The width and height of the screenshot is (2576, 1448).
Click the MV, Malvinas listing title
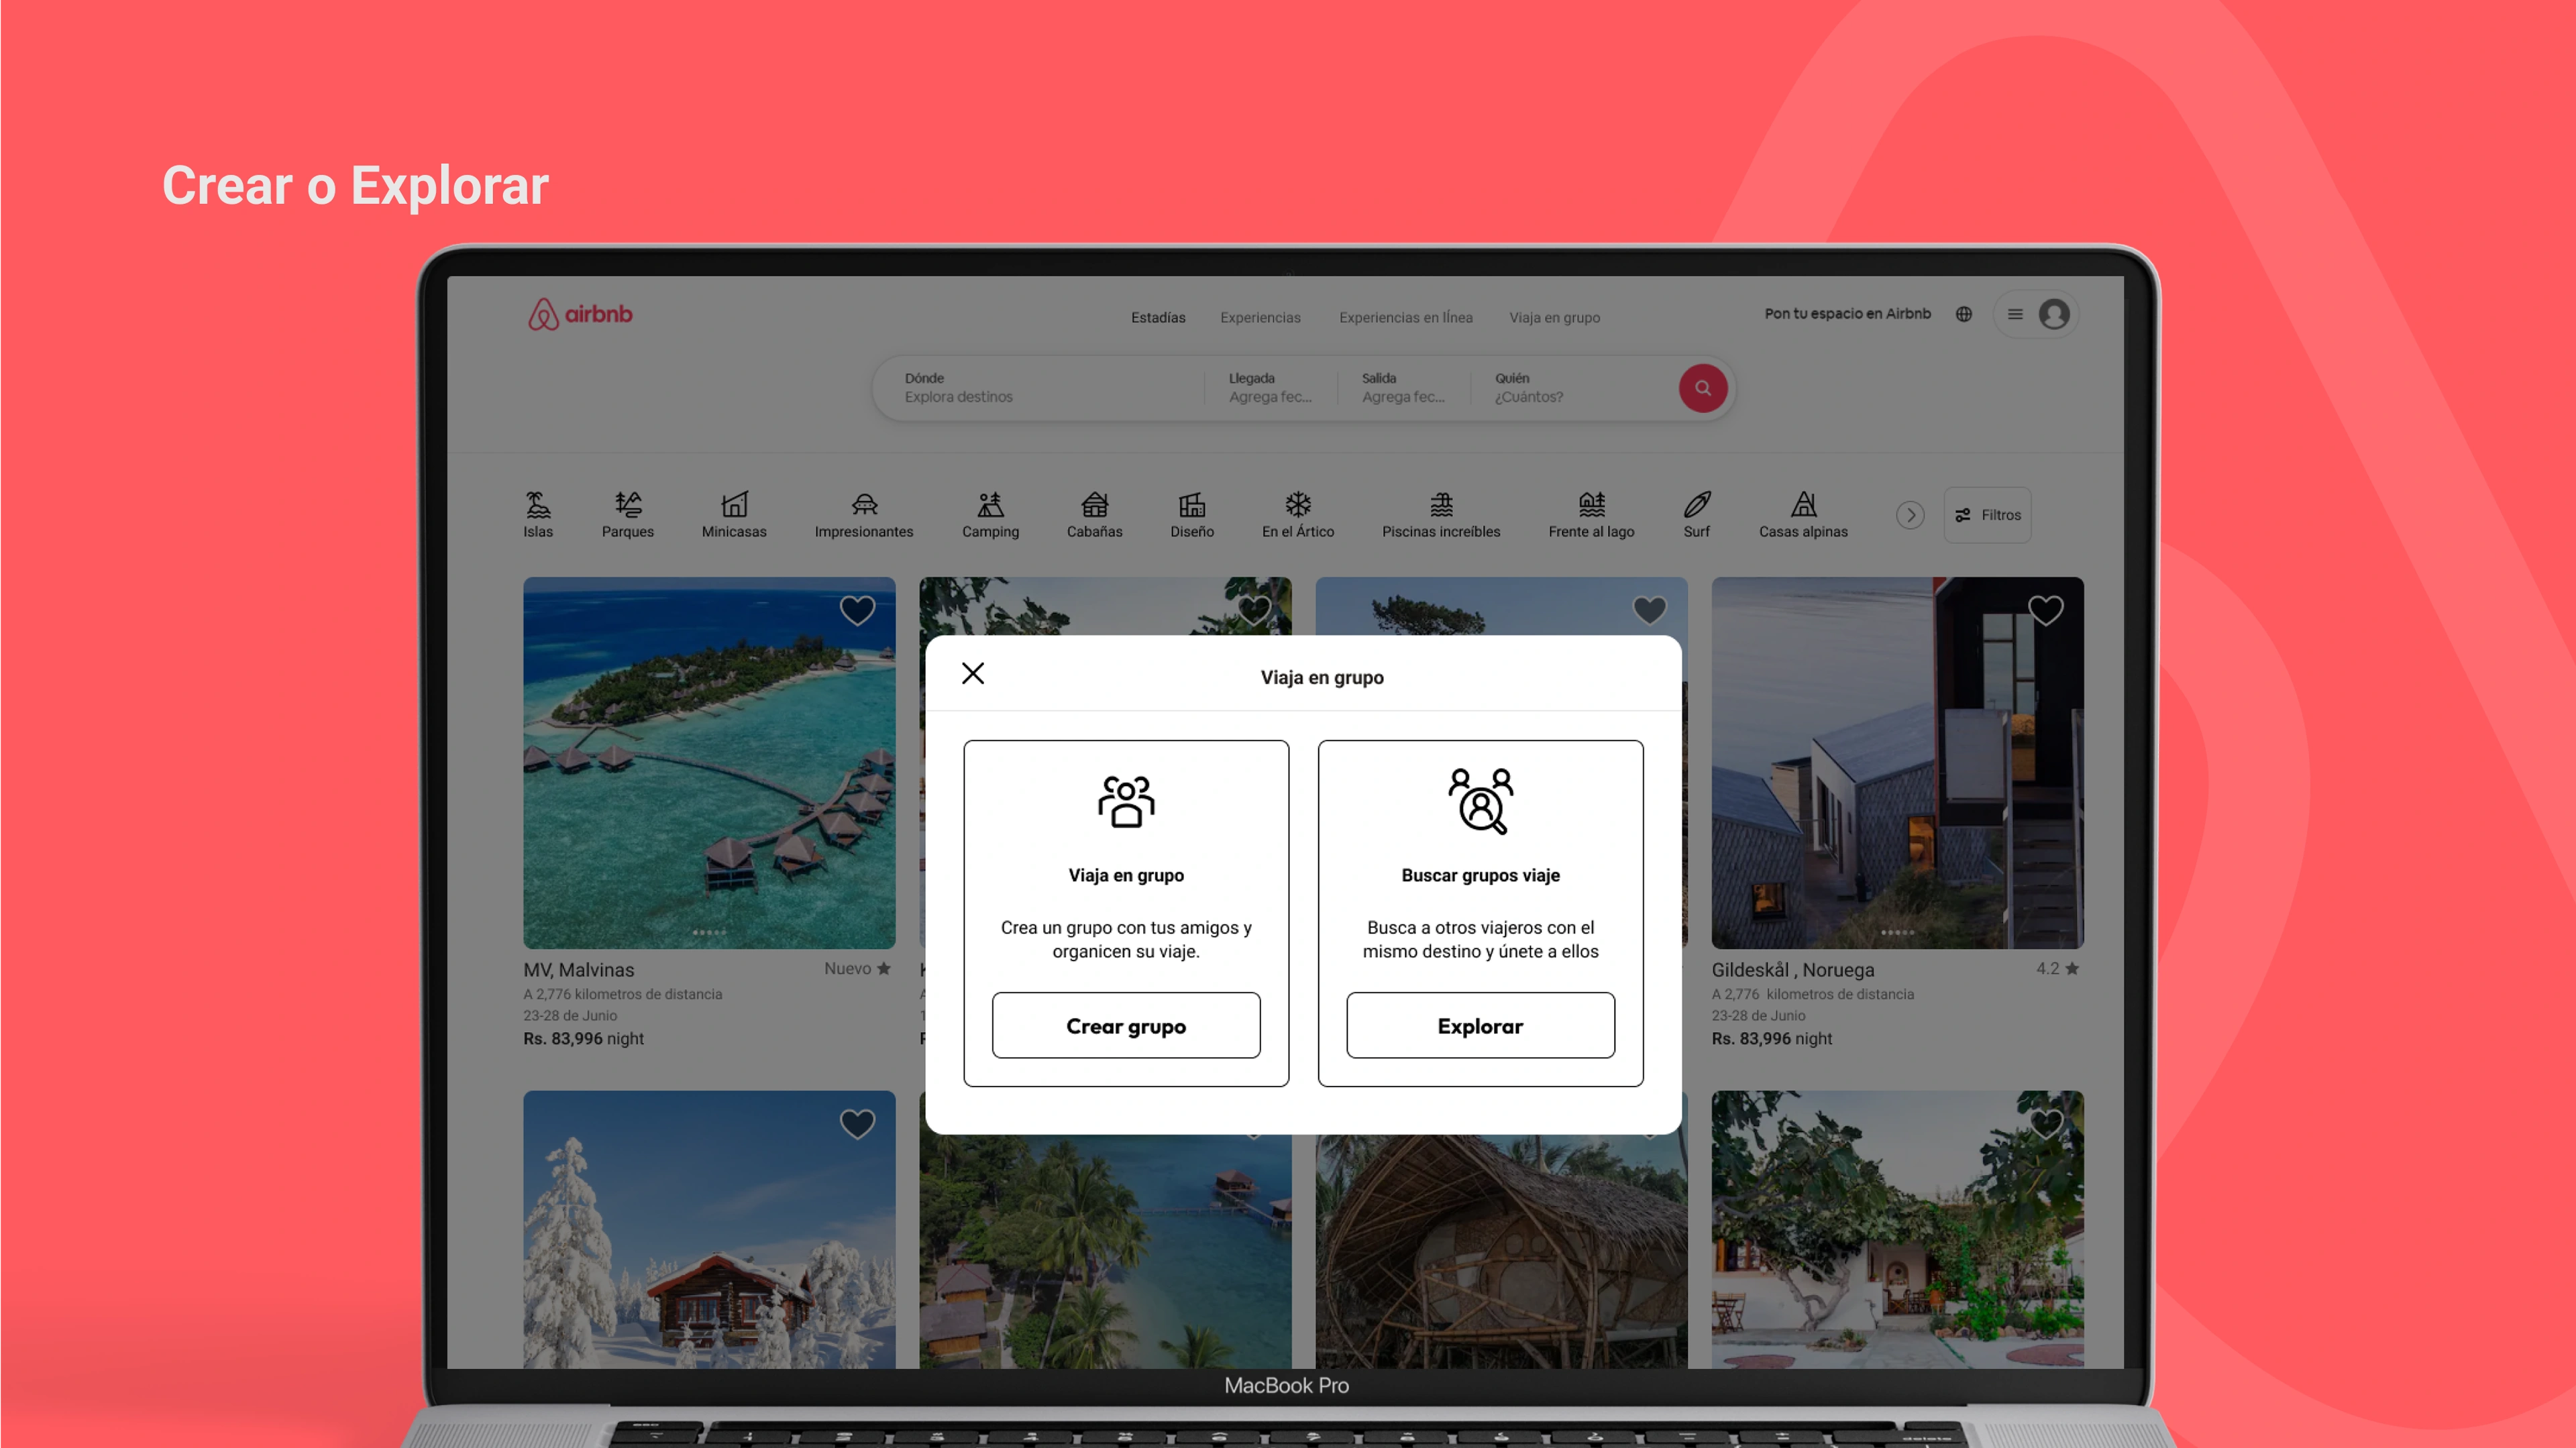(x=578, y=970)
